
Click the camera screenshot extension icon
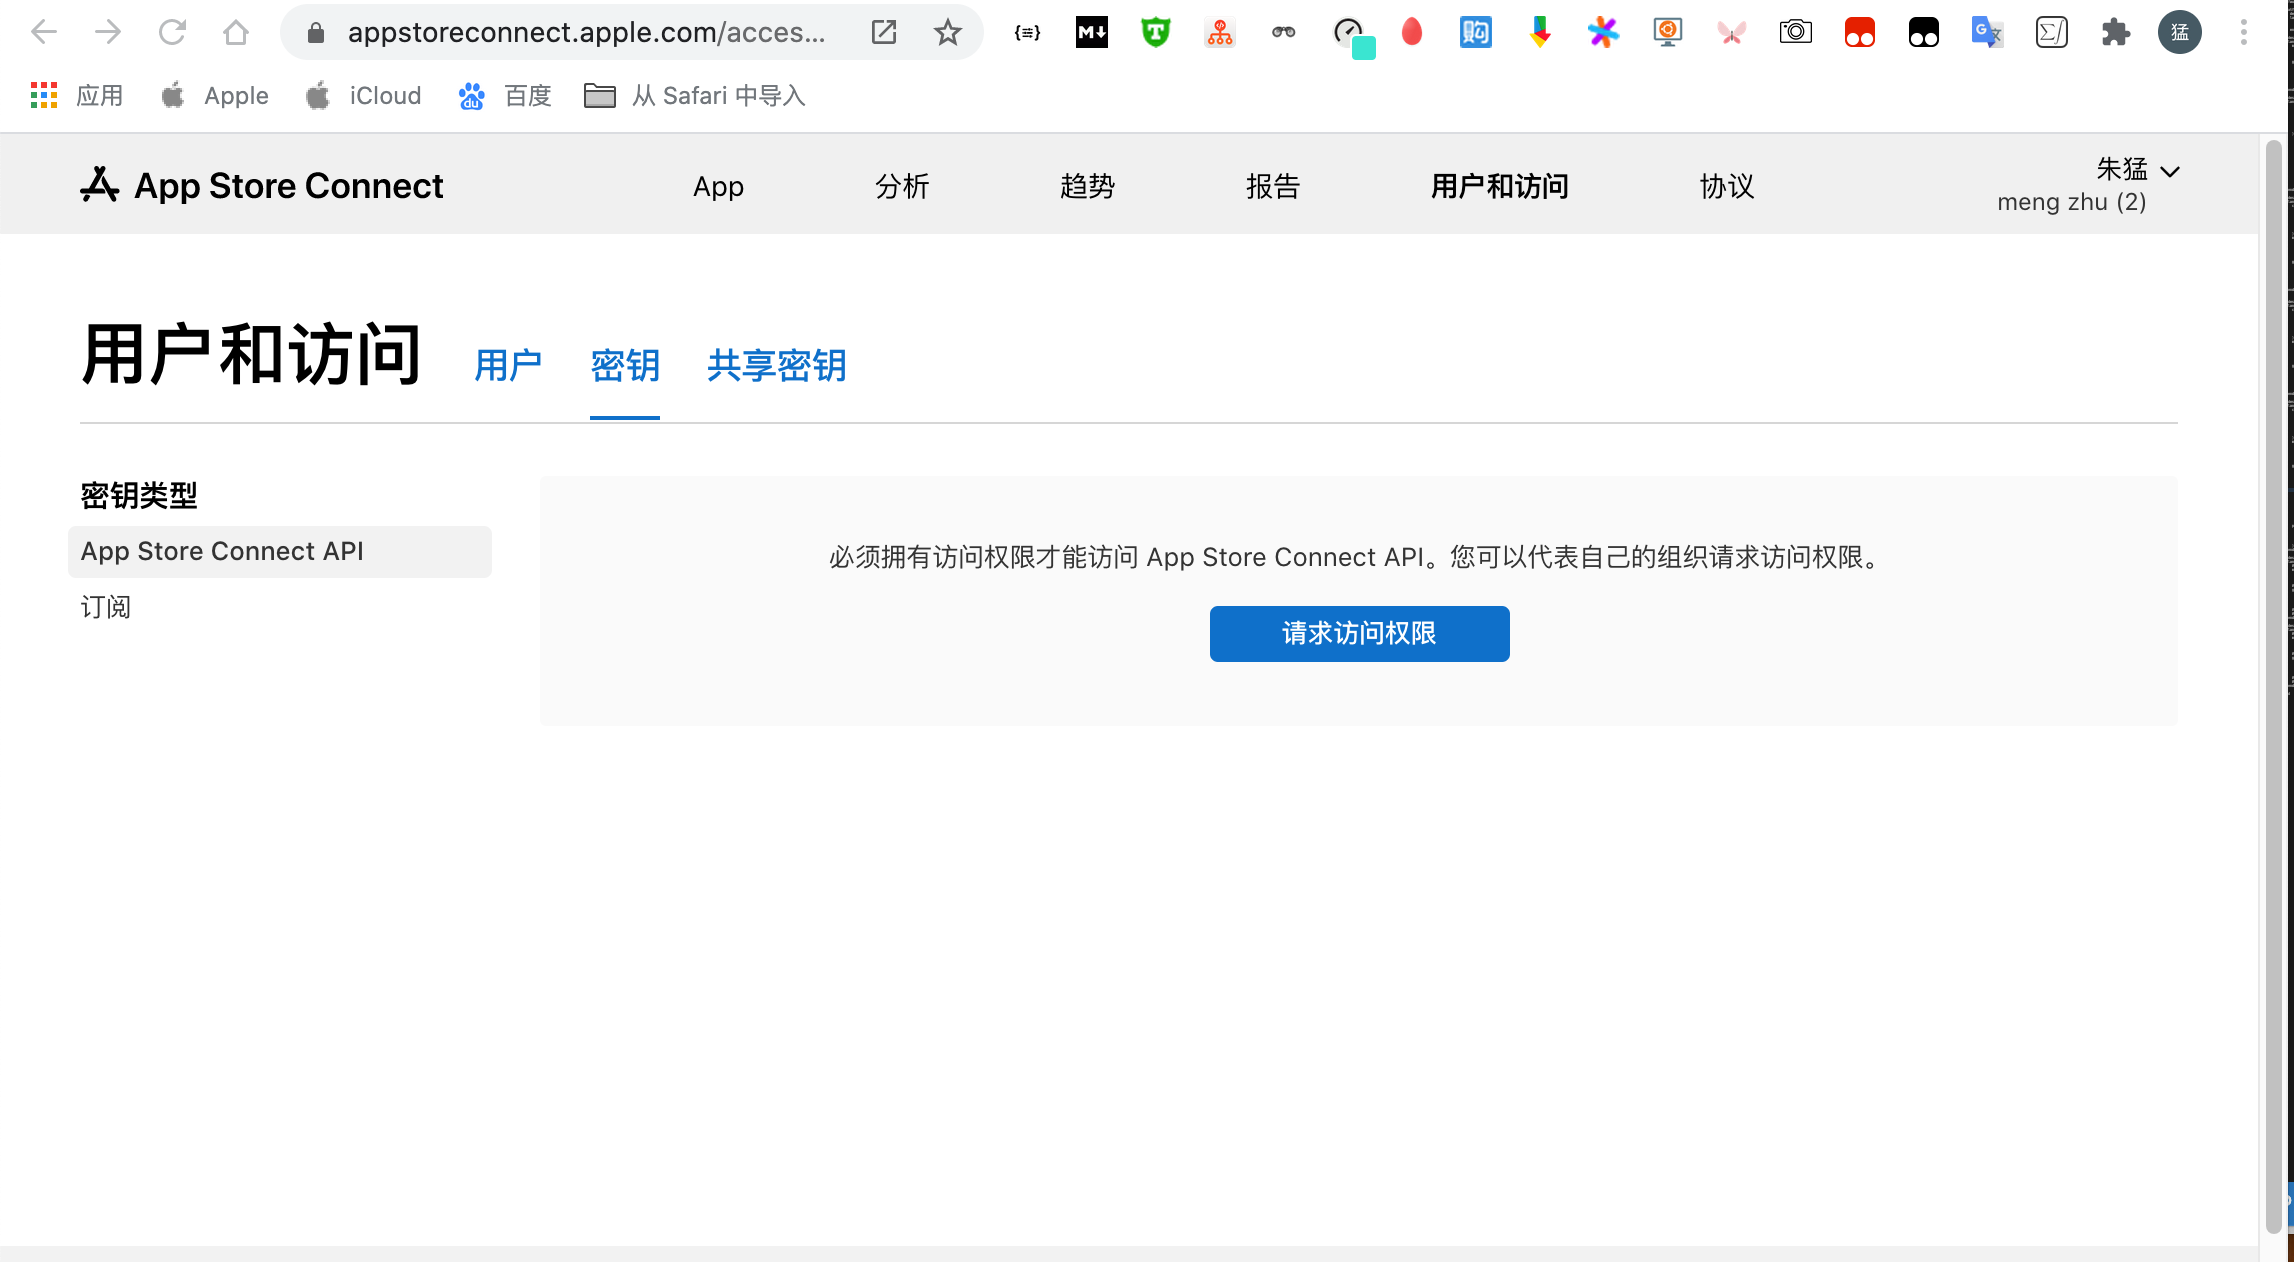coord(1795,33)
